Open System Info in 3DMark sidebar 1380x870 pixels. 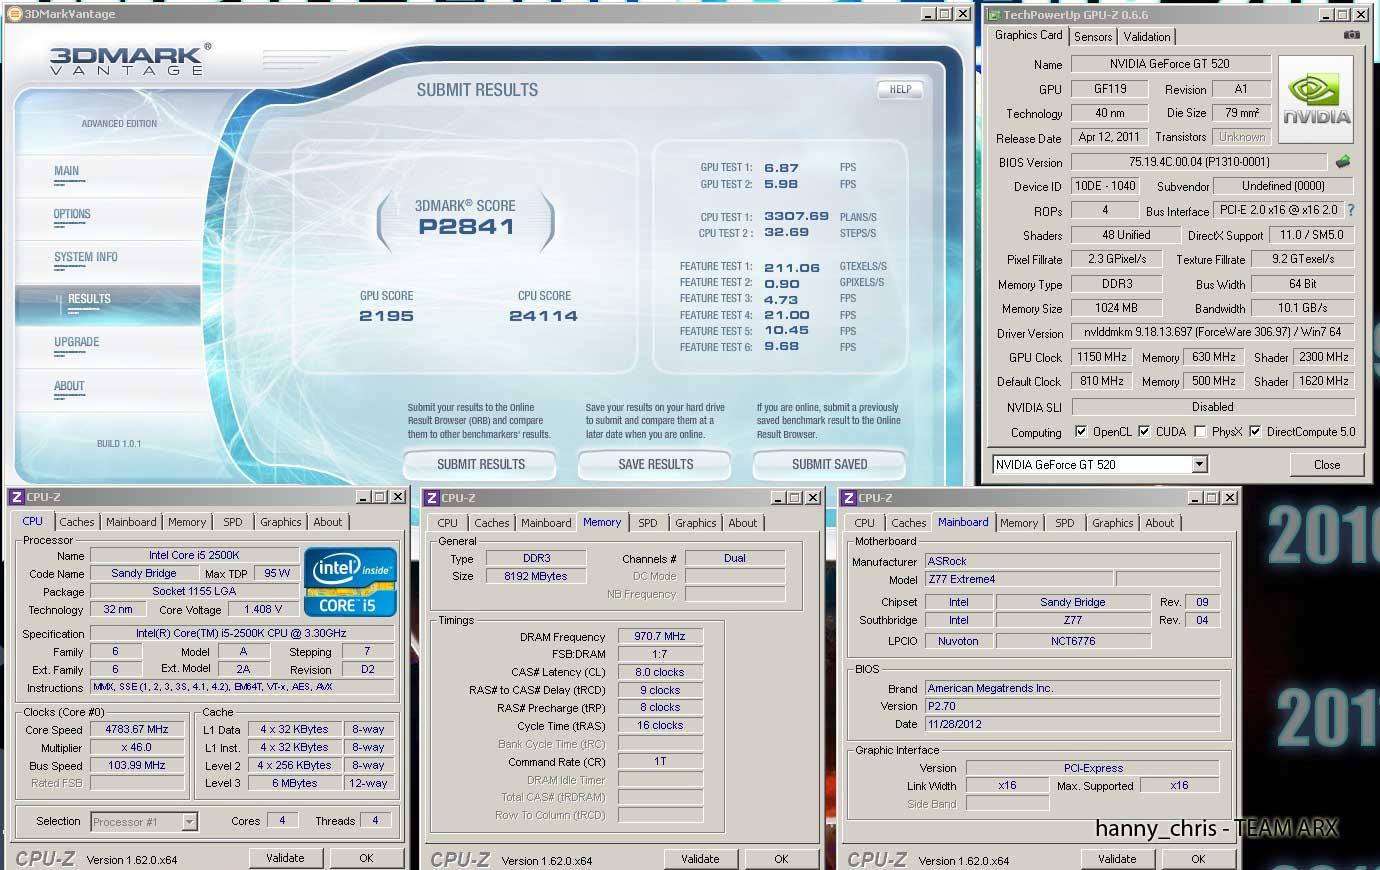pos(86,257)
